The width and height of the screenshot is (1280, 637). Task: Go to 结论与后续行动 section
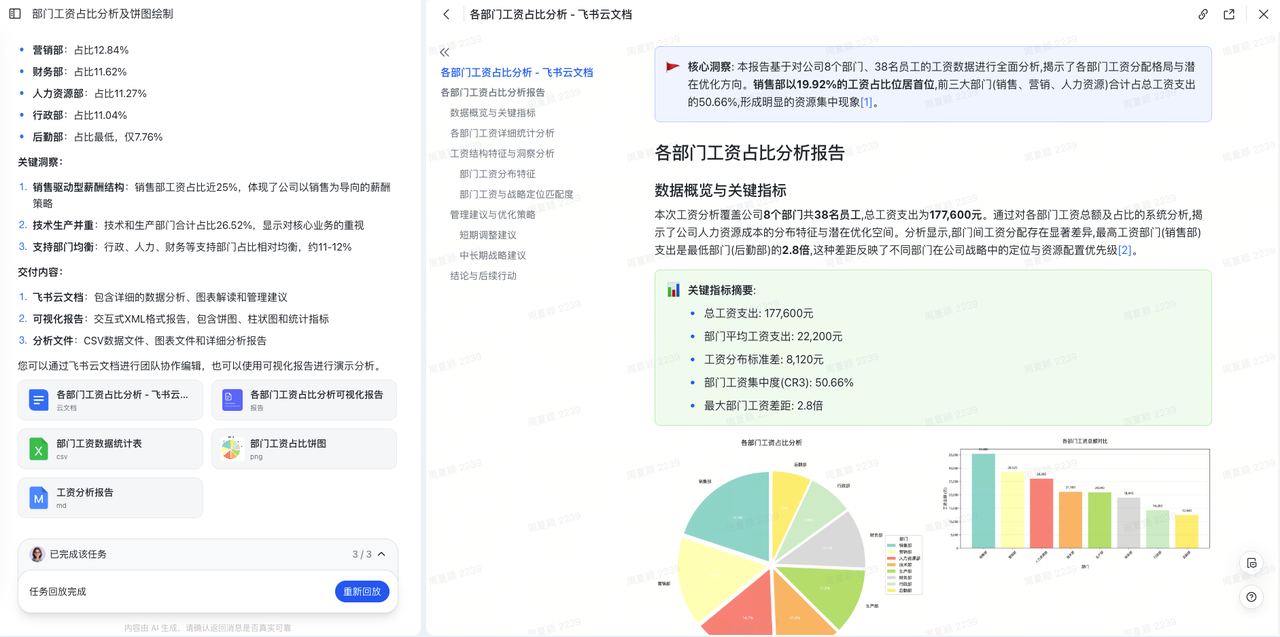click(x=483, y=276)
